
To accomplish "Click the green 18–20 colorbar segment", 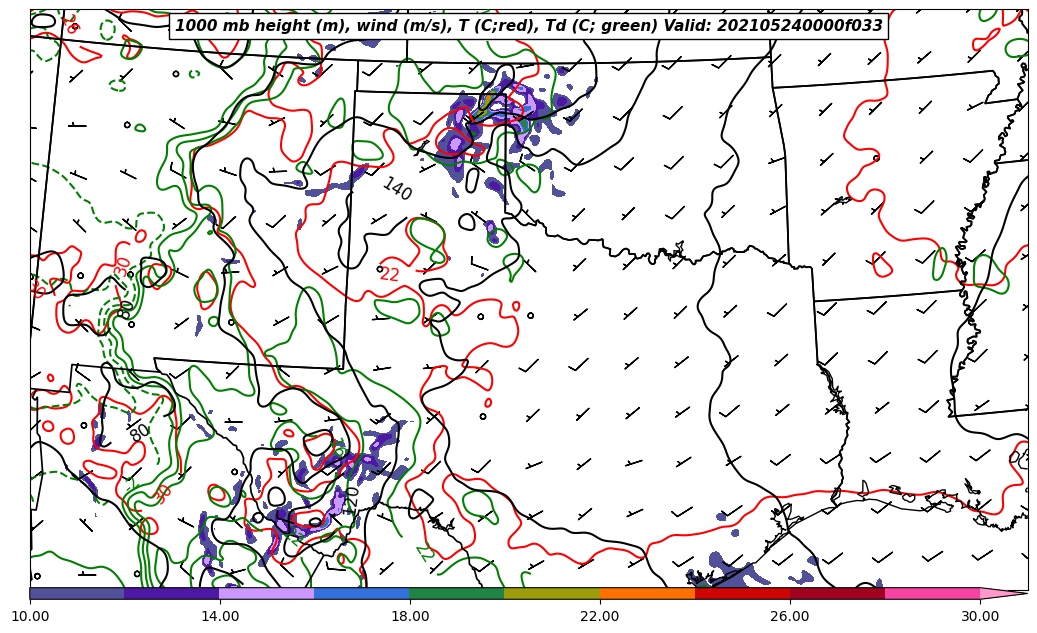I will (457, 593).
